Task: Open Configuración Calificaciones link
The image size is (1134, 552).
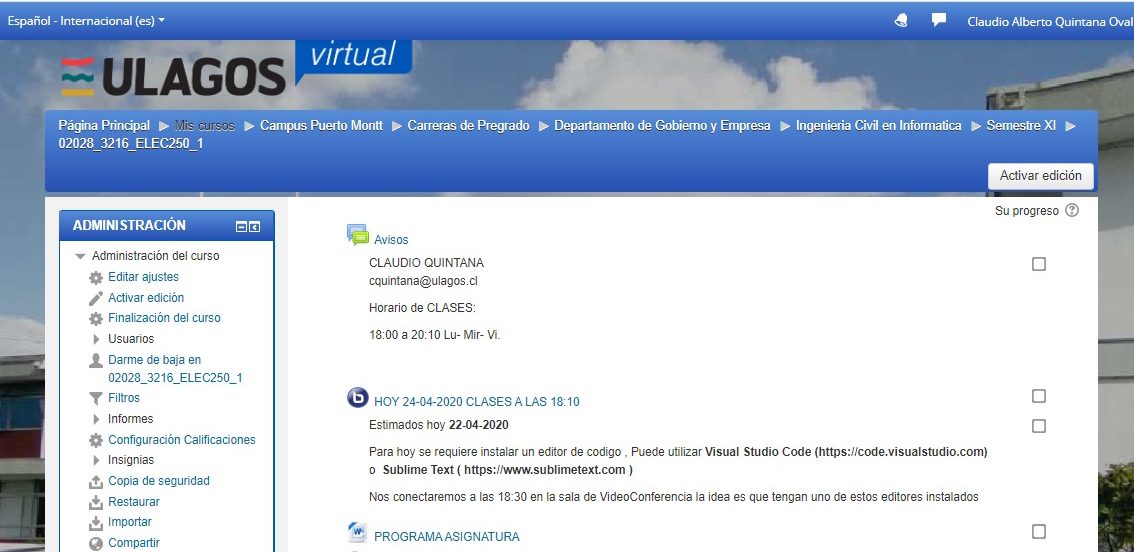Action: pyautogui.click(x=182, y=440)
